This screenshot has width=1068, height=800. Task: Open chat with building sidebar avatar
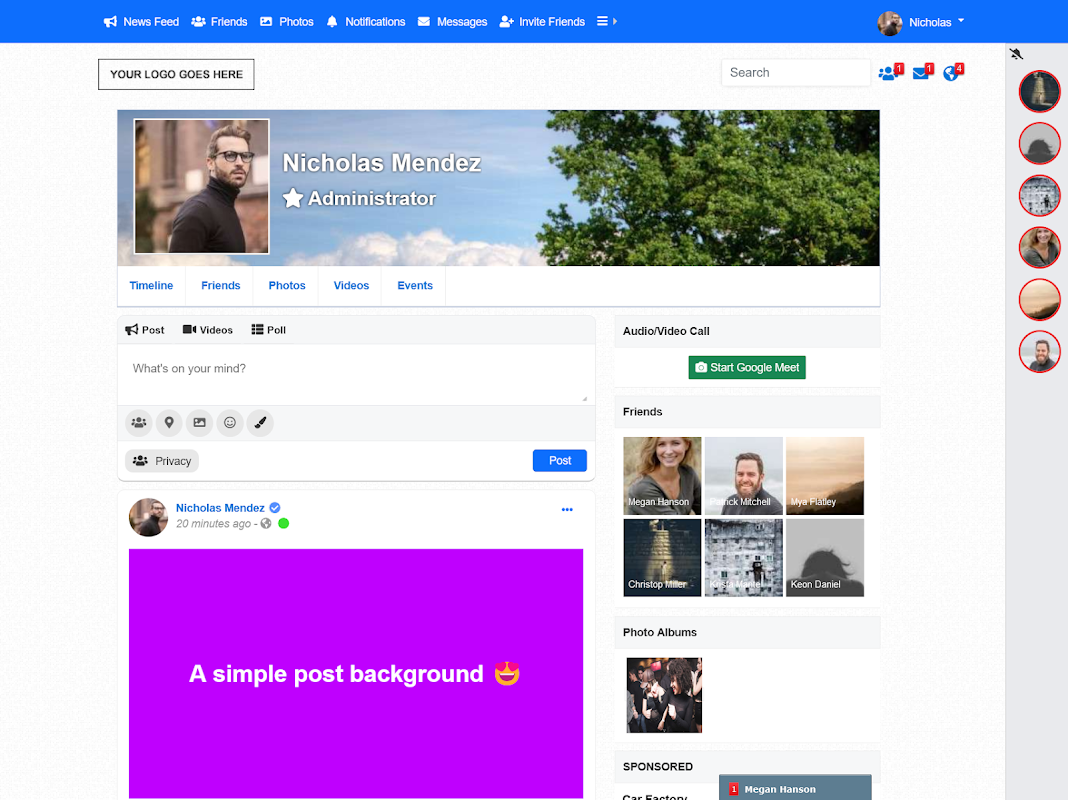pyautogui.click(x=1039, y=195)
